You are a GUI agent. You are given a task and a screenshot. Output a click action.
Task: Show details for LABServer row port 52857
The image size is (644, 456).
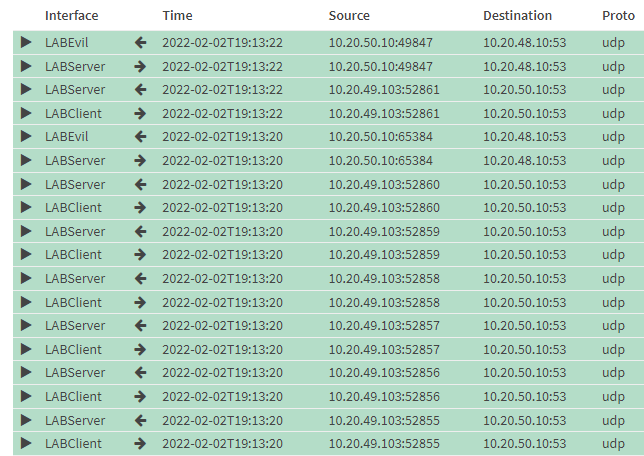(x=26, y=325)
